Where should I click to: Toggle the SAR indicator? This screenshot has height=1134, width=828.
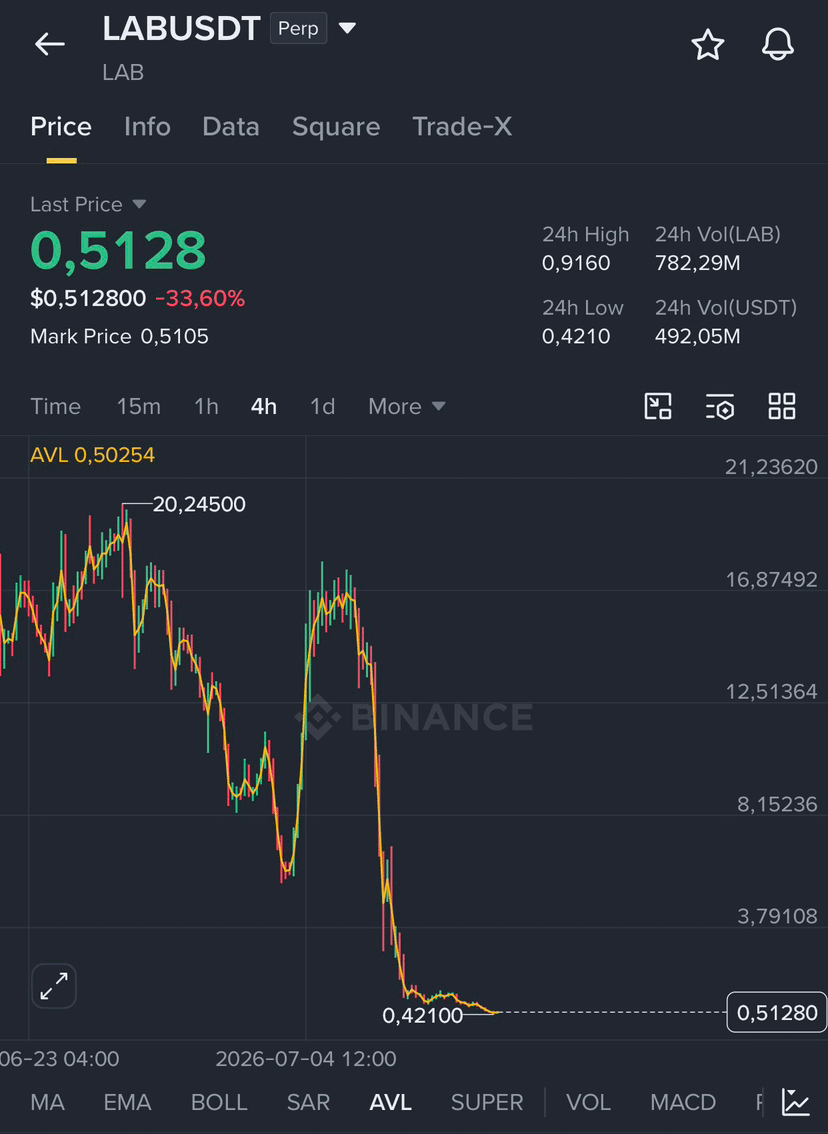[x=308, y=1102]
